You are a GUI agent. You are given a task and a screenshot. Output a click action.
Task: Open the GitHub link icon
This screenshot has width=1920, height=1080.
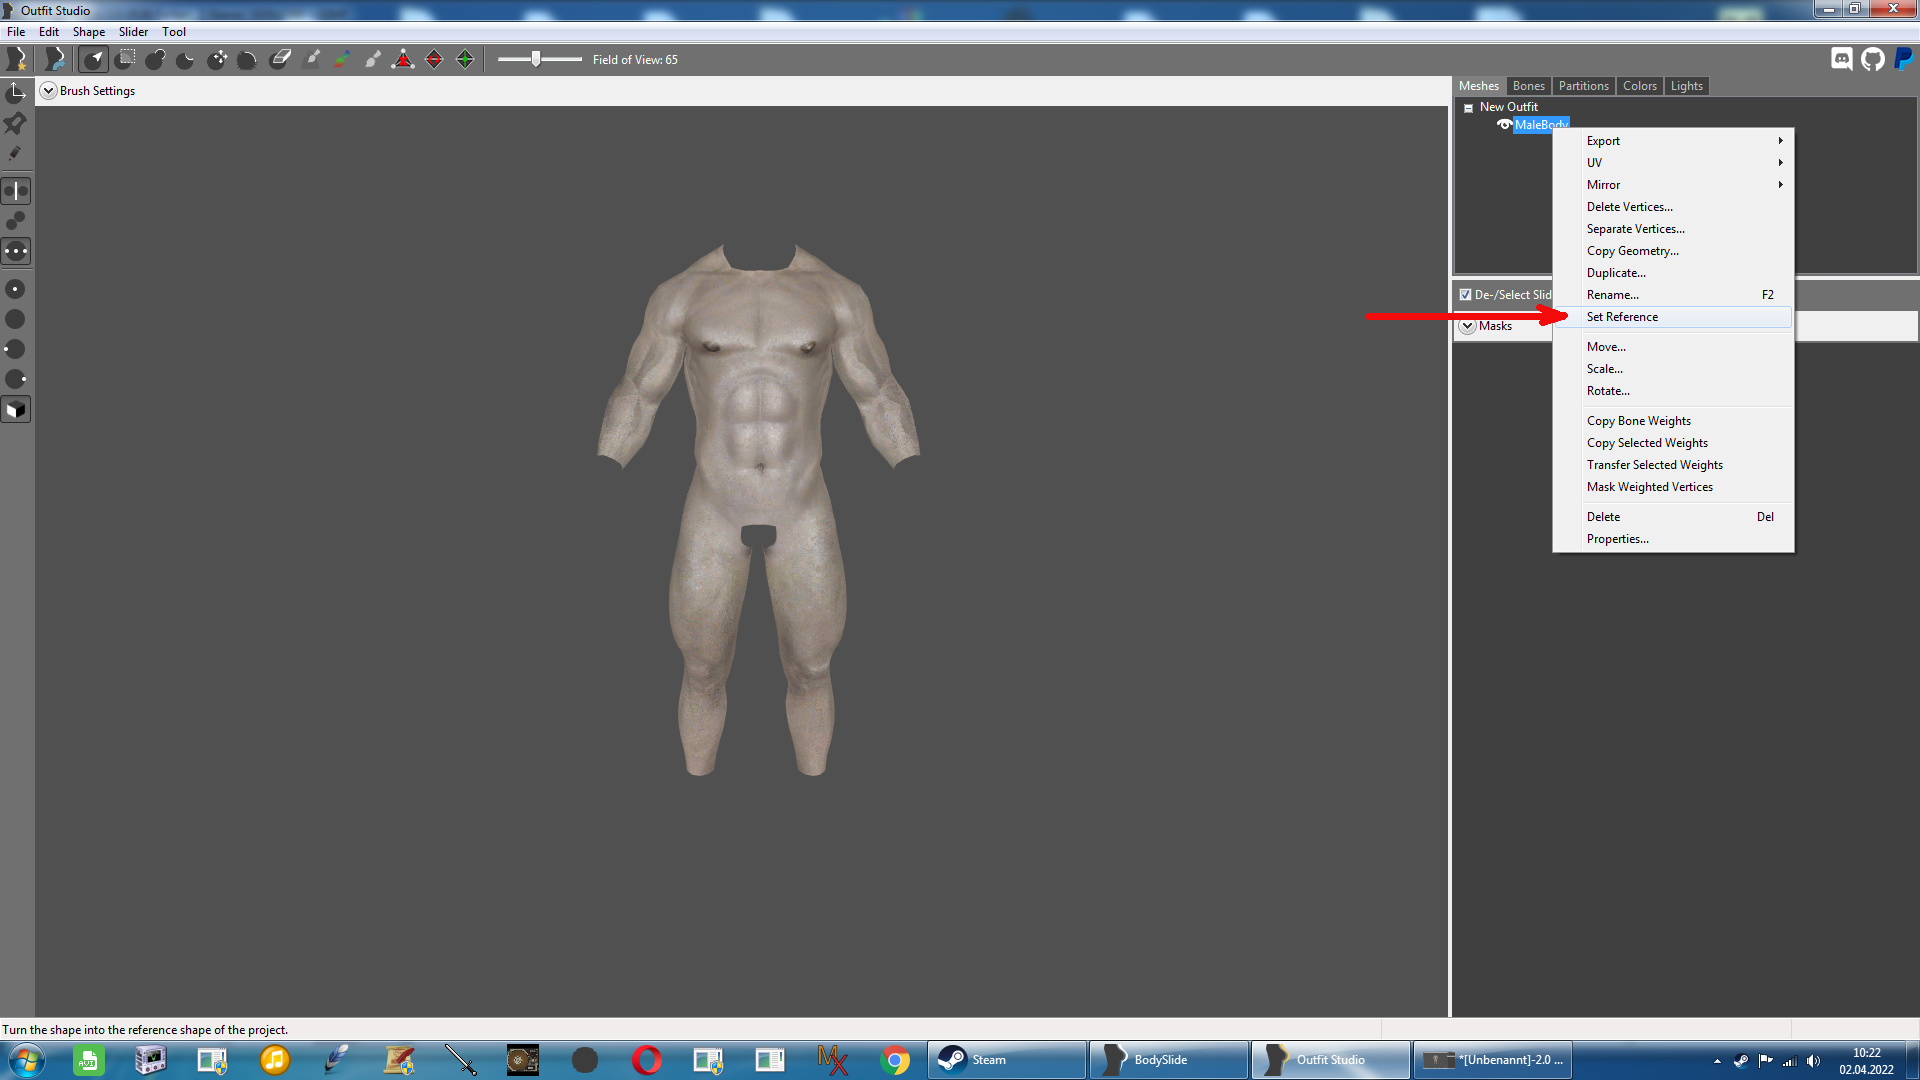[1873, 59]
